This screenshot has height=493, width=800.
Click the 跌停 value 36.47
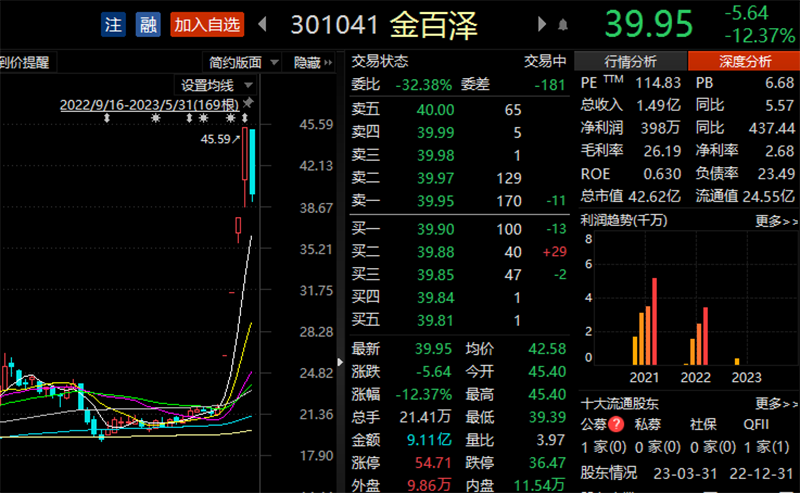547,463
